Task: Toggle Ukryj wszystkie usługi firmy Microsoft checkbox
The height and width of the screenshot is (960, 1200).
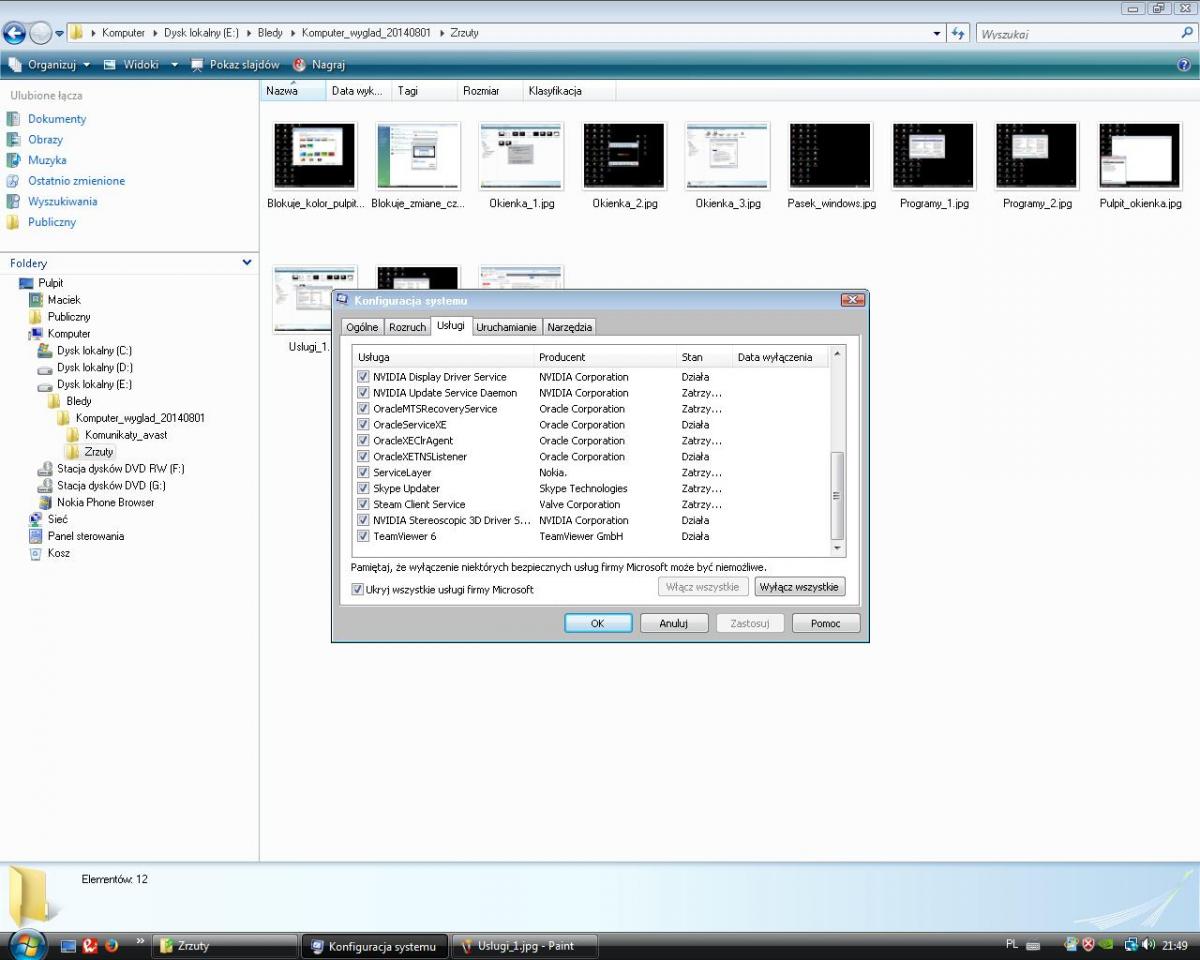Action: (358, 590)
